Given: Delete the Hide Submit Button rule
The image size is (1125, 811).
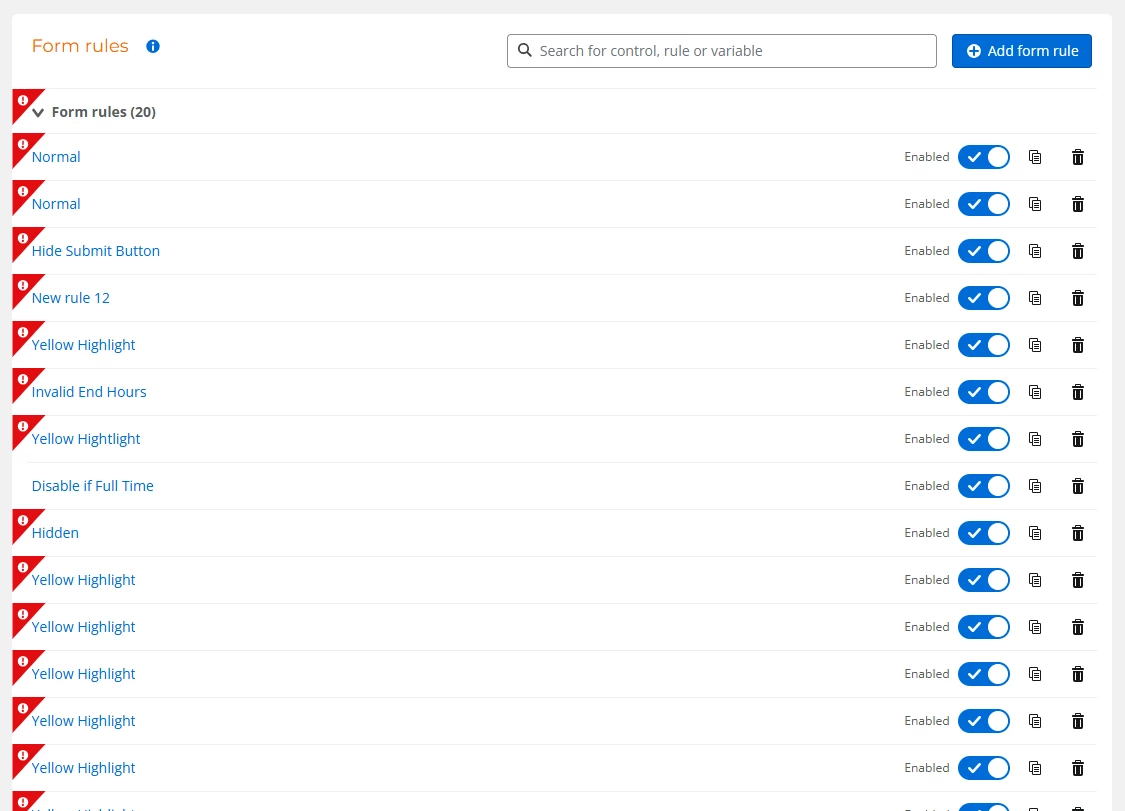Looking at the screenshot, I should tap(1078, 251).
